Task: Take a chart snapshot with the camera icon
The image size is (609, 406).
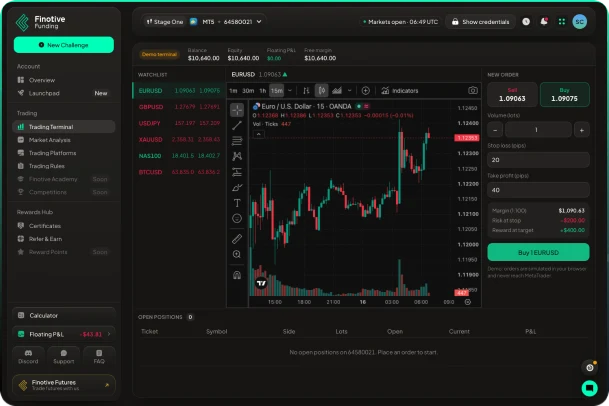Action: tap(473, 91)
